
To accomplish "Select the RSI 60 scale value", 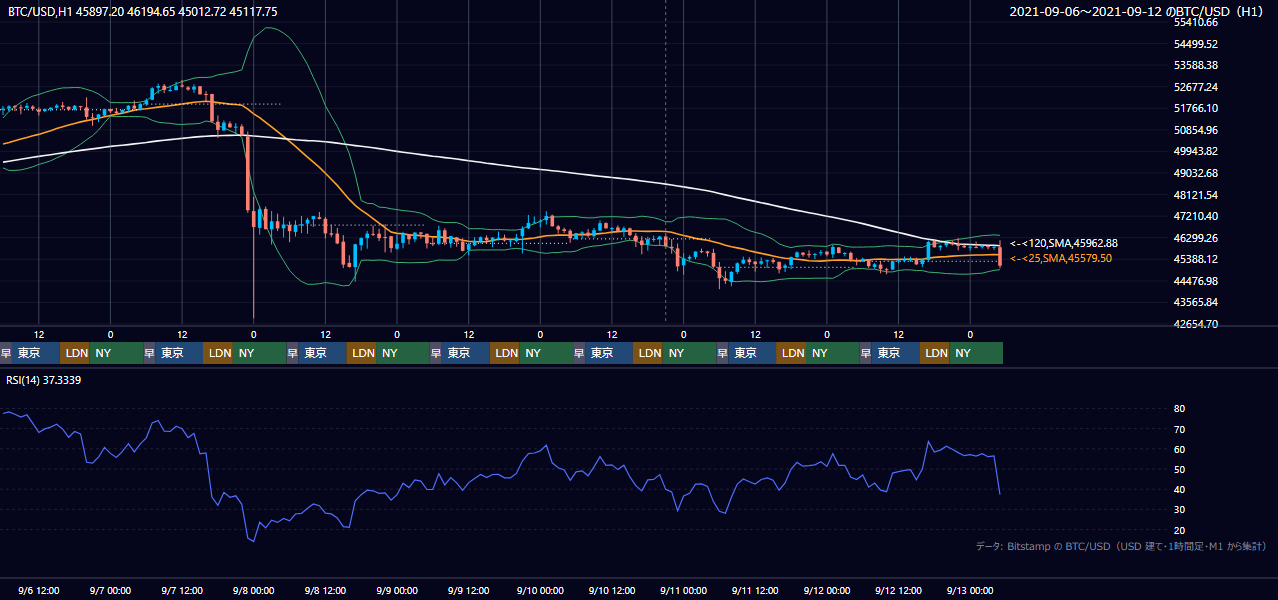I will (x=1180, y=449).
